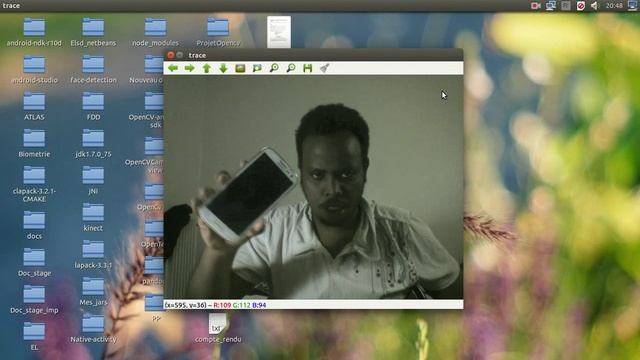Zoom out with the second magnifier icon
The image size is (640, 360).
[291, 68]
